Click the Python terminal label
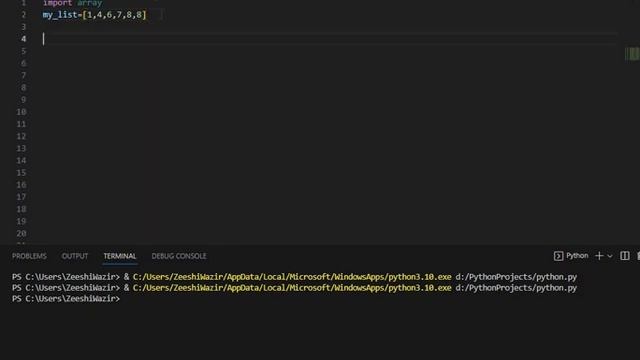 [x=577, y=256]
